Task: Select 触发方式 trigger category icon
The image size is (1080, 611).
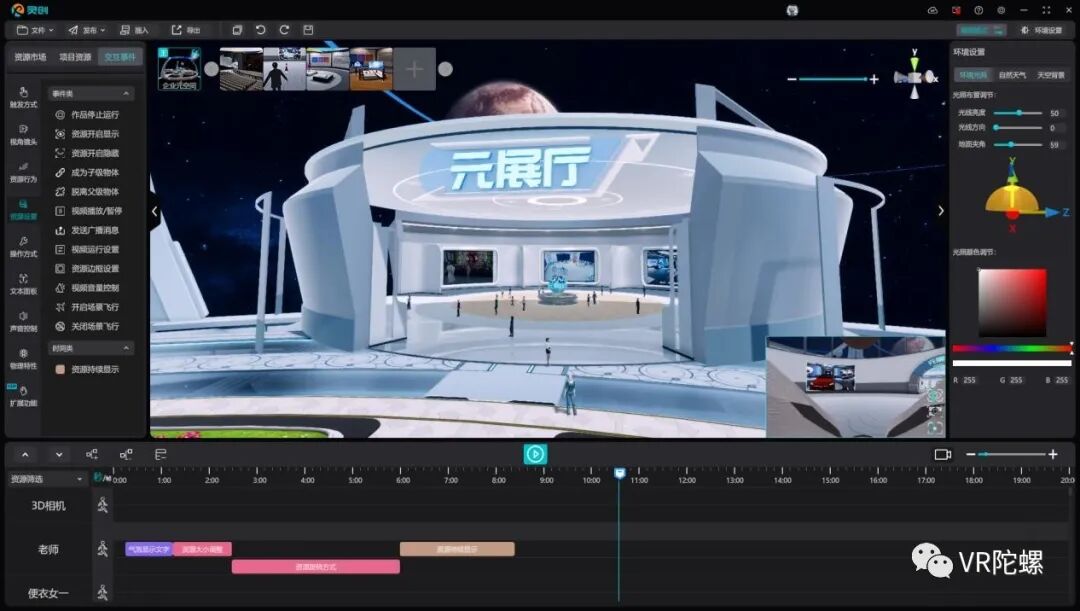Action: 23,97
